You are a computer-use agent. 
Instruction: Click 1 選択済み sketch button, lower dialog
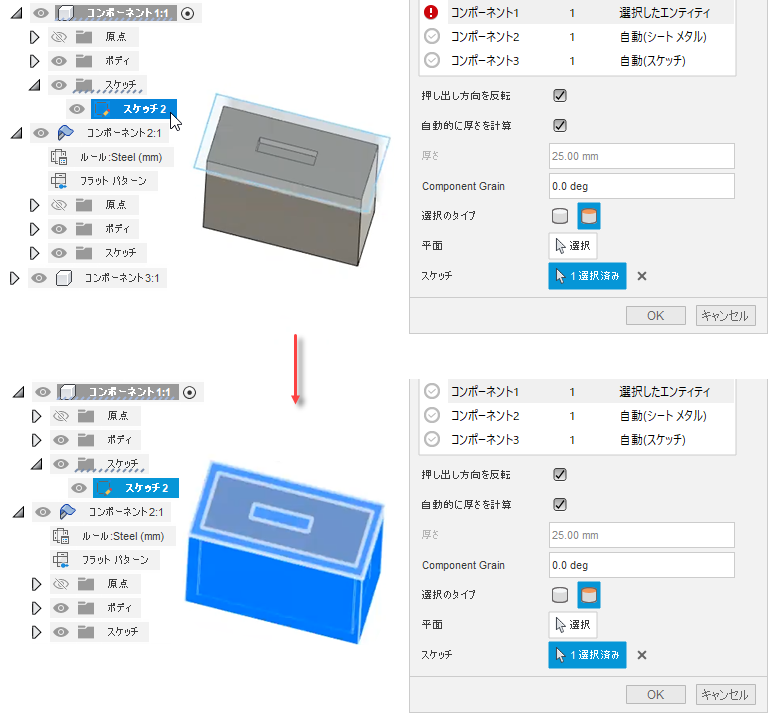(x=587, y=655)
